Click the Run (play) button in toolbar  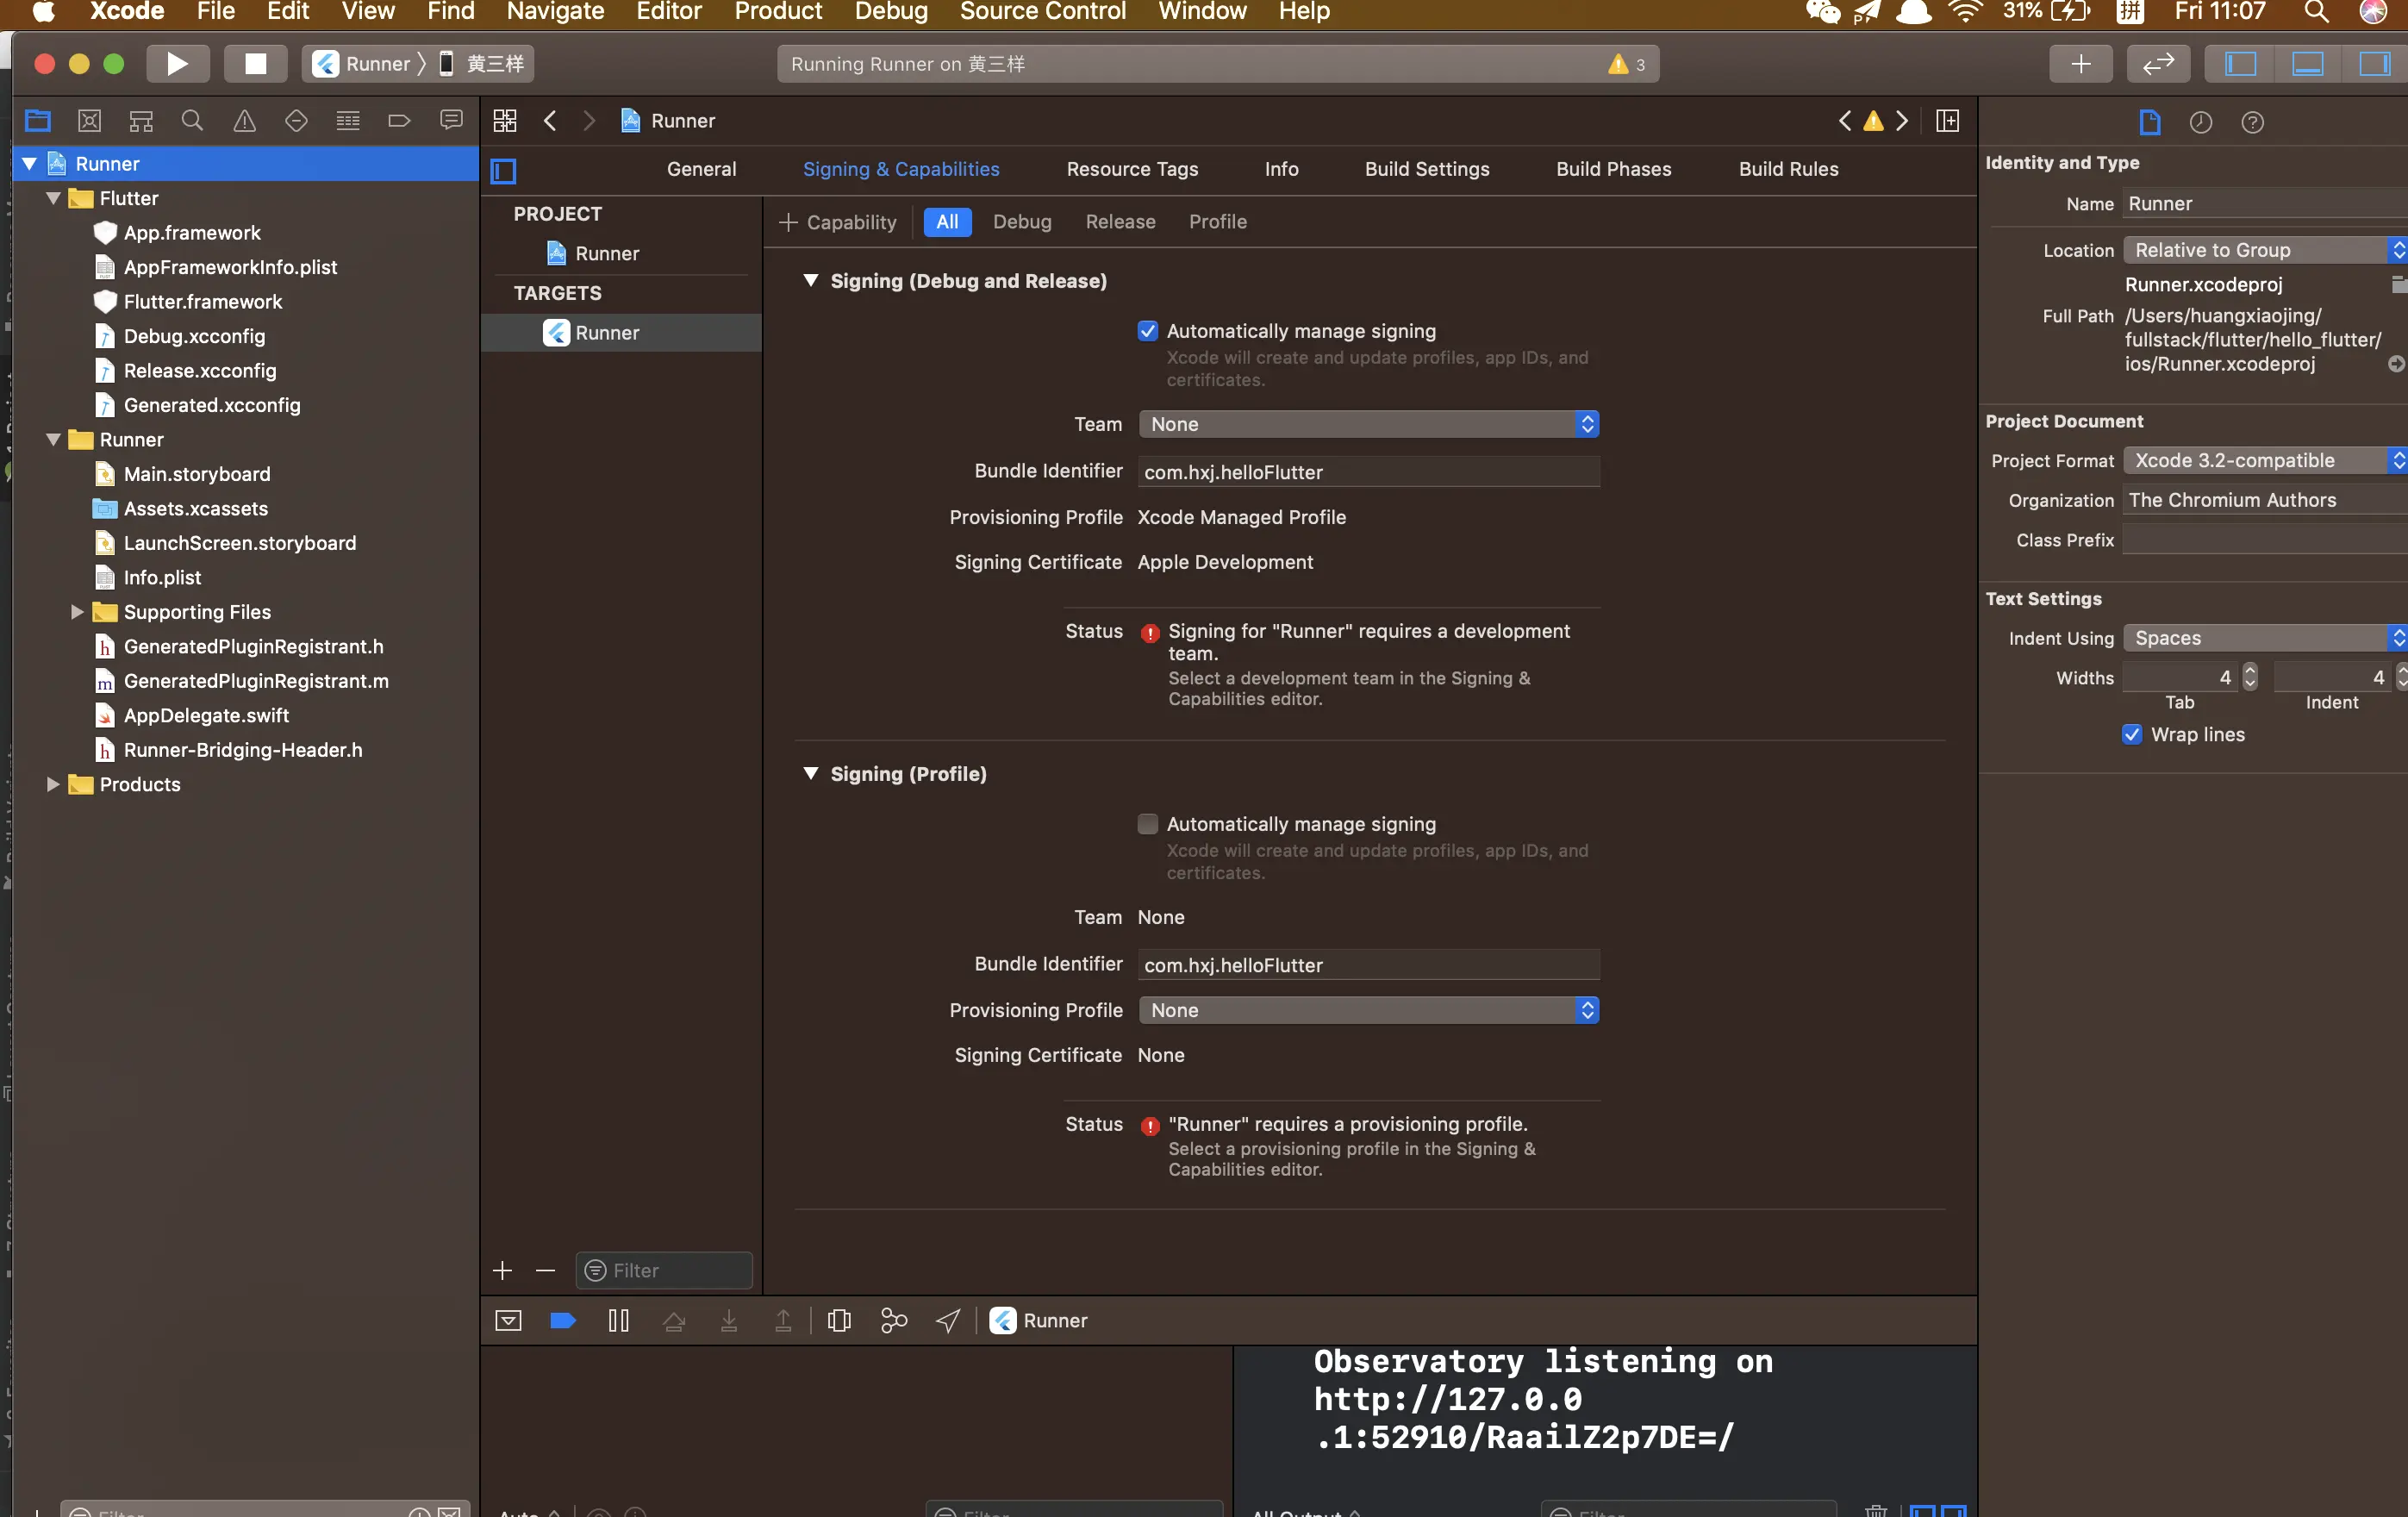(x=176, y=64)
